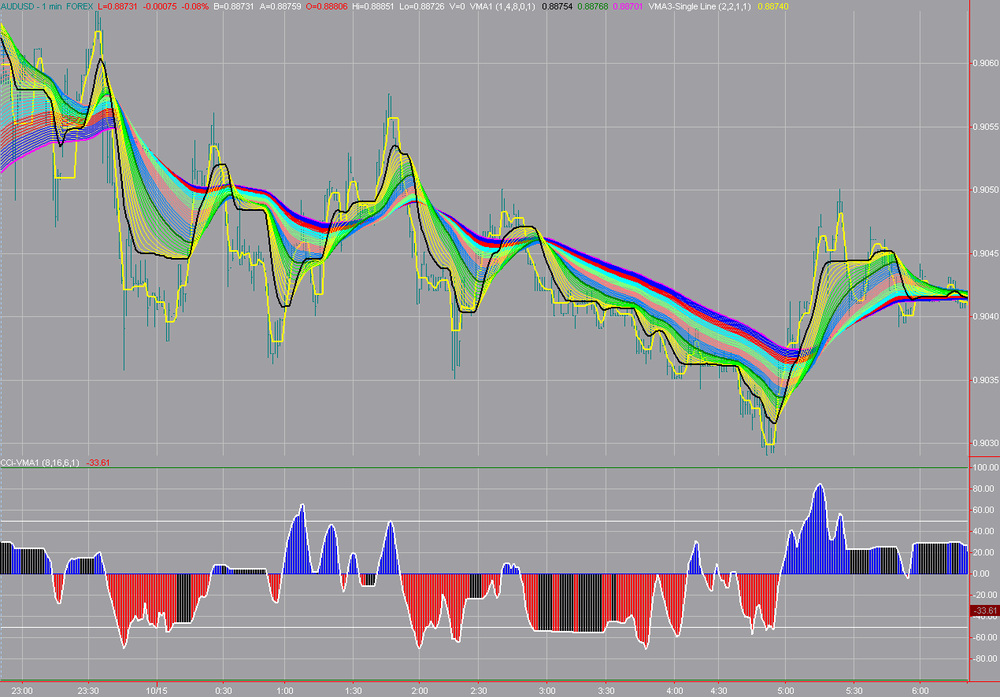Viewport: 1000px width, 697px height.
Task: Click the 23:30 time axis label
Action: click(x=88, y=691)
